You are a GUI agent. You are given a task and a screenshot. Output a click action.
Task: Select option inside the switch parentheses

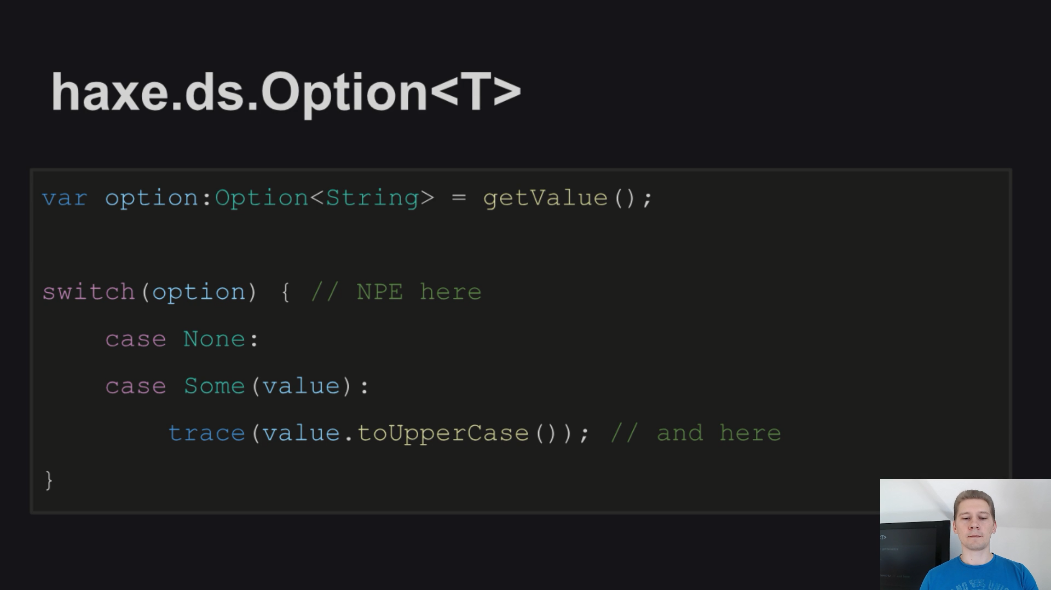pos(199,292)
